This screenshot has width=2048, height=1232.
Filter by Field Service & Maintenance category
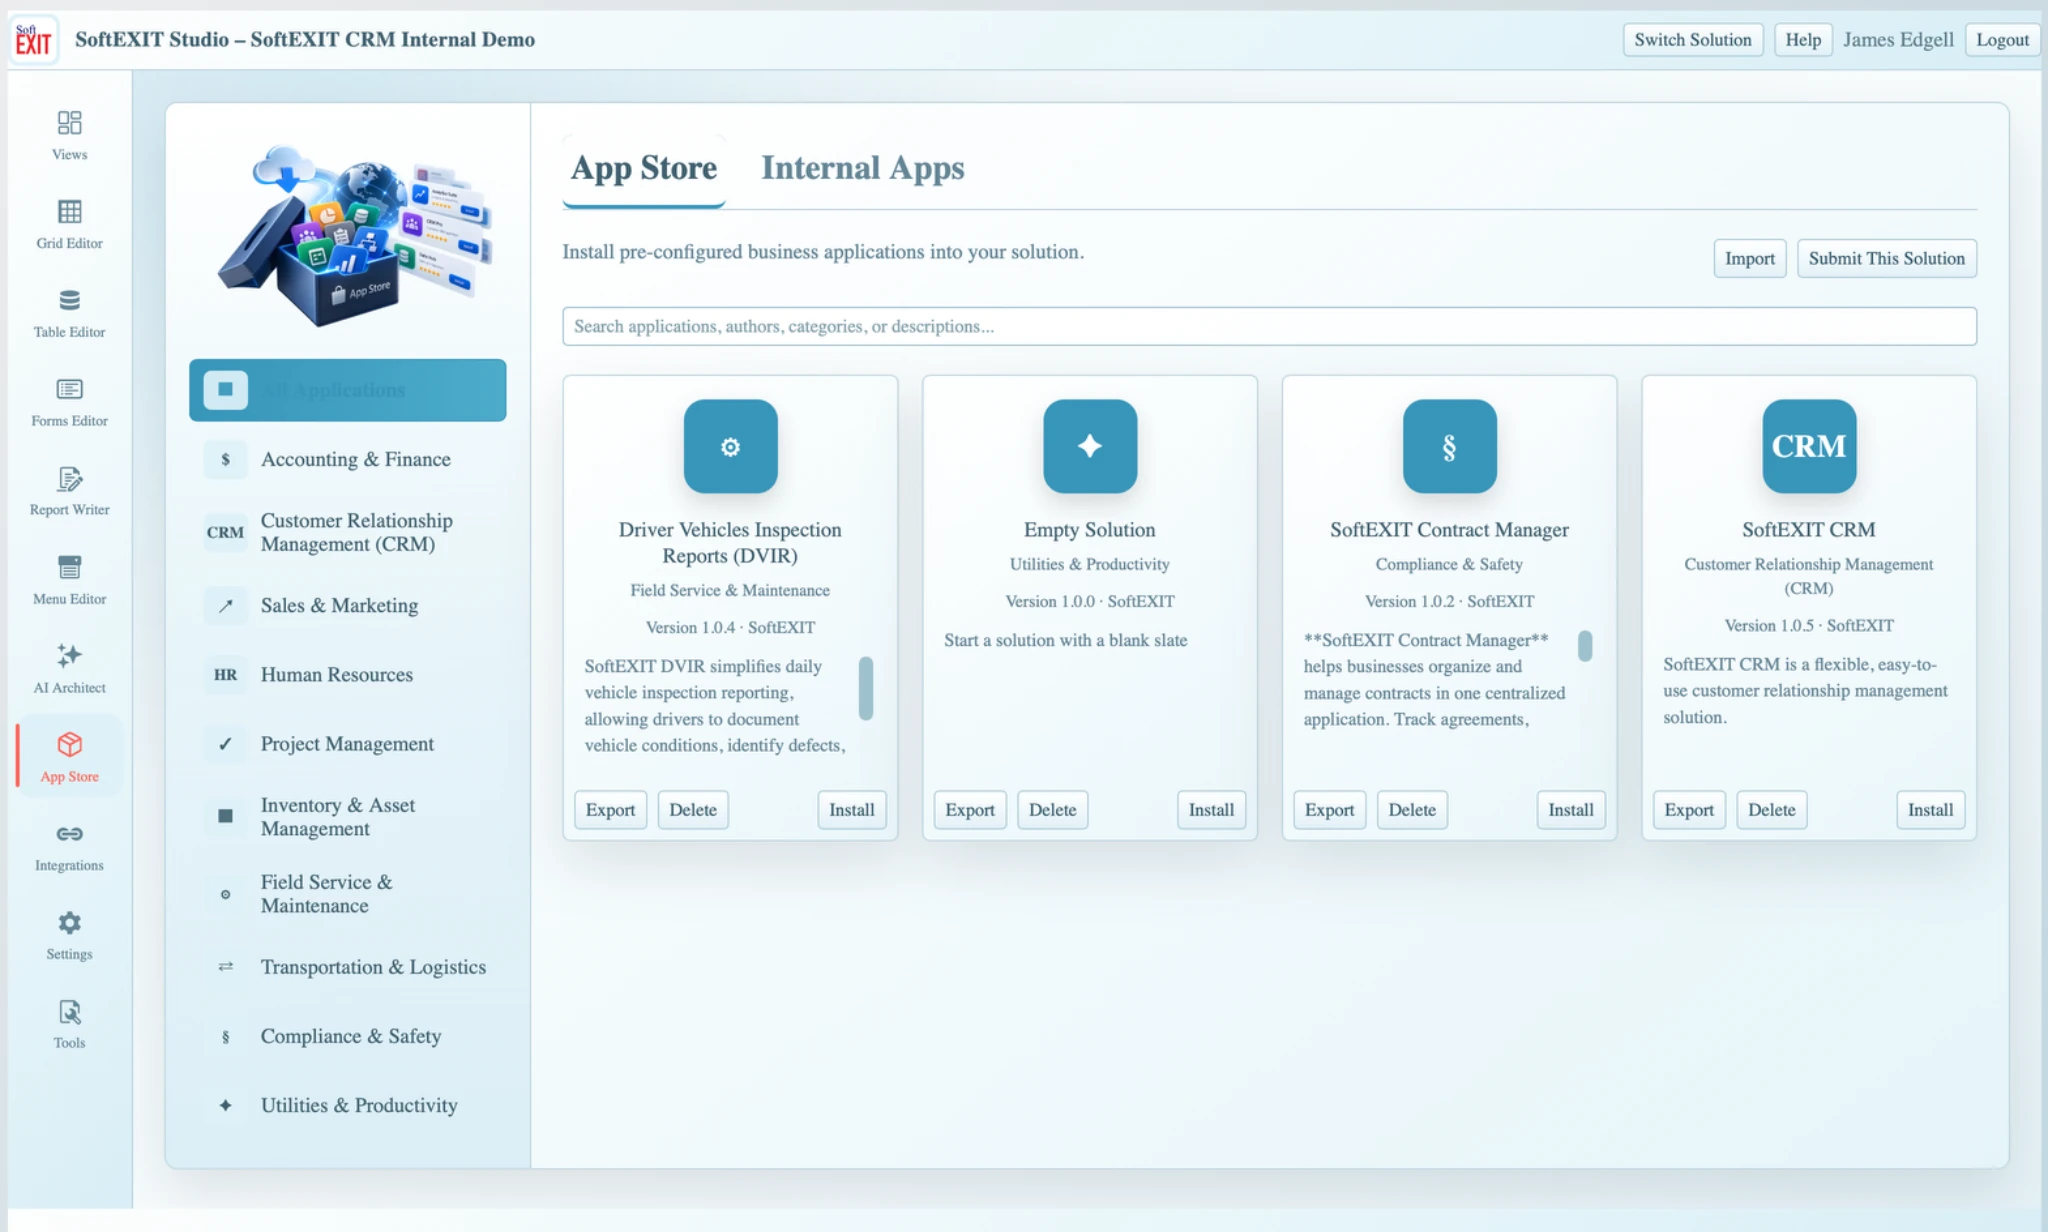click(348, 893)
